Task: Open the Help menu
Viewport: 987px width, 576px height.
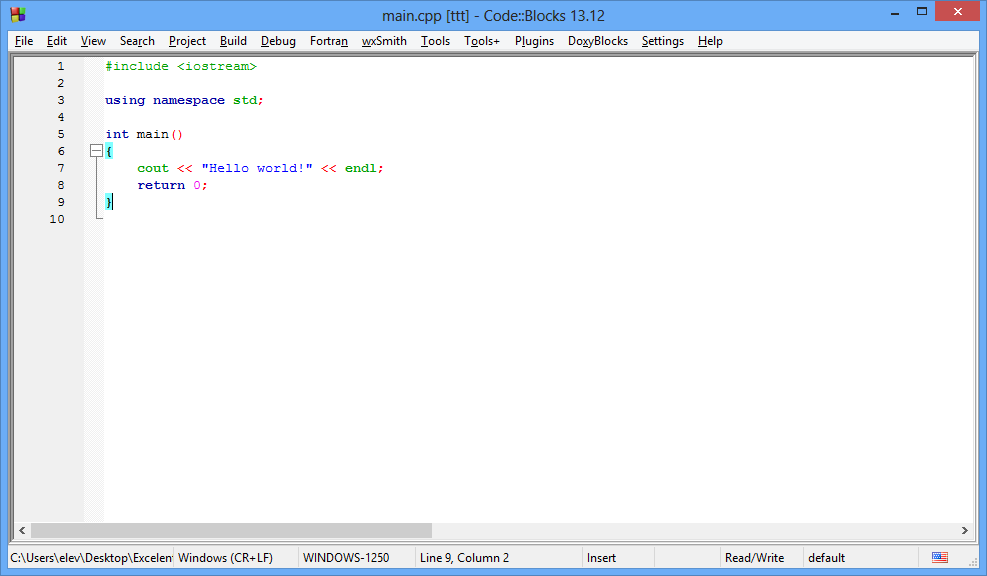Action: (710, 41)
